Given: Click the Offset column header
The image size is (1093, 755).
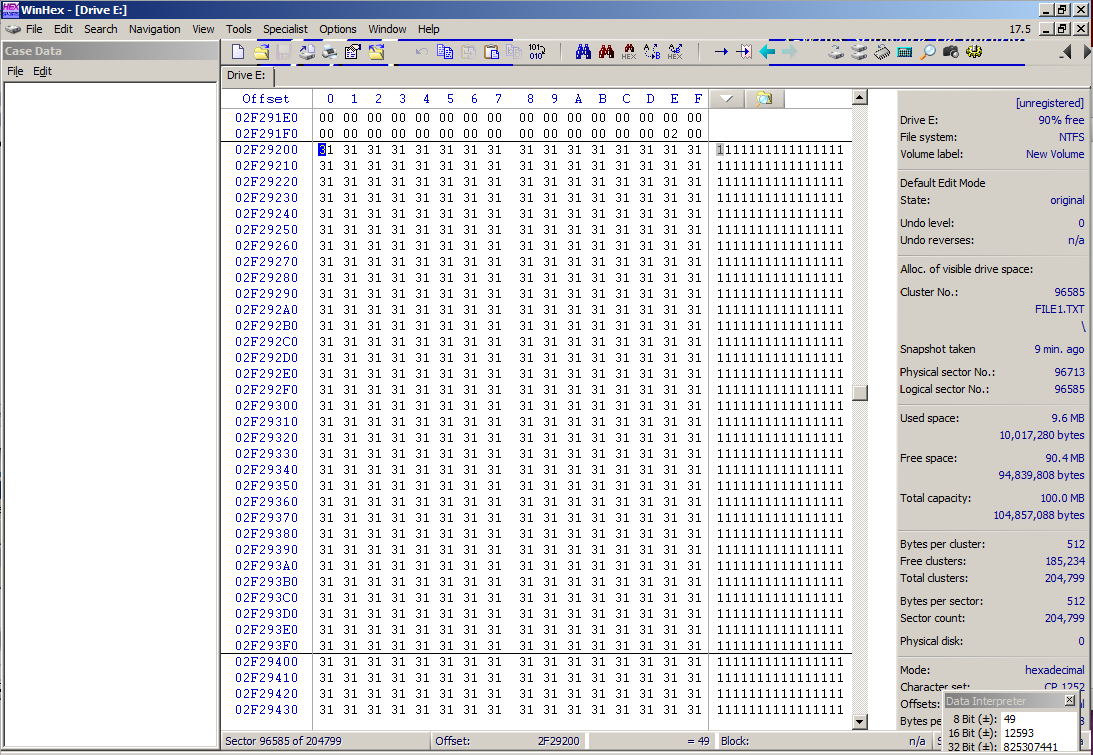Looking at the screenshot, I should [266, 98].
